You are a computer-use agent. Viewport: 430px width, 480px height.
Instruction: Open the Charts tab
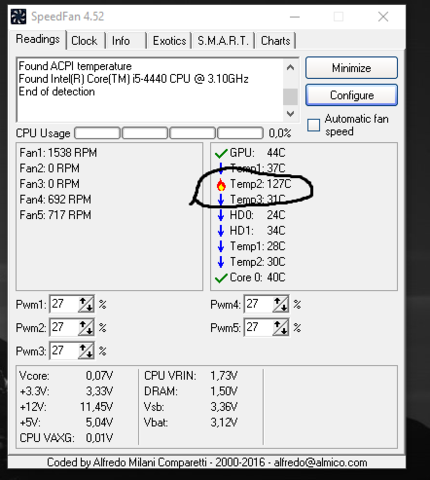(x=276, y=41)
